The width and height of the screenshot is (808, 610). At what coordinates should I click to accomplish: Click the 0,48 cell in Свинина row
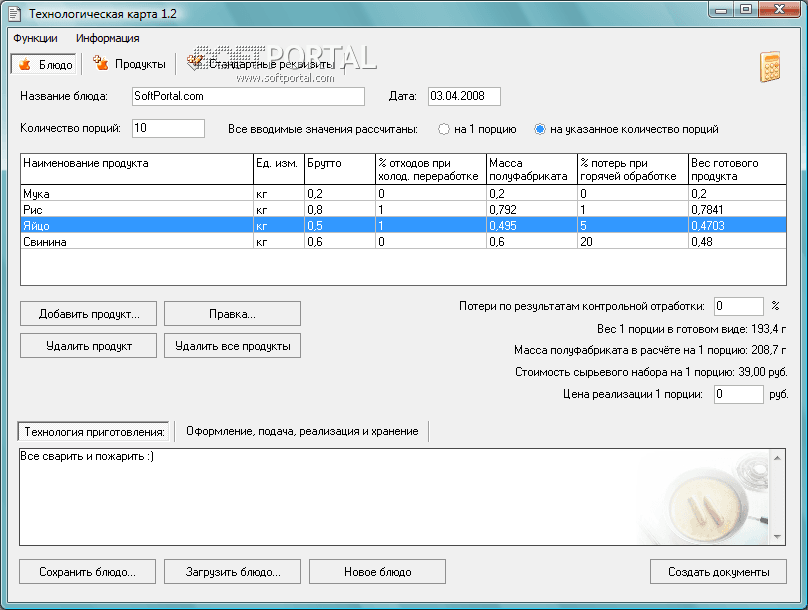point(737,242)
